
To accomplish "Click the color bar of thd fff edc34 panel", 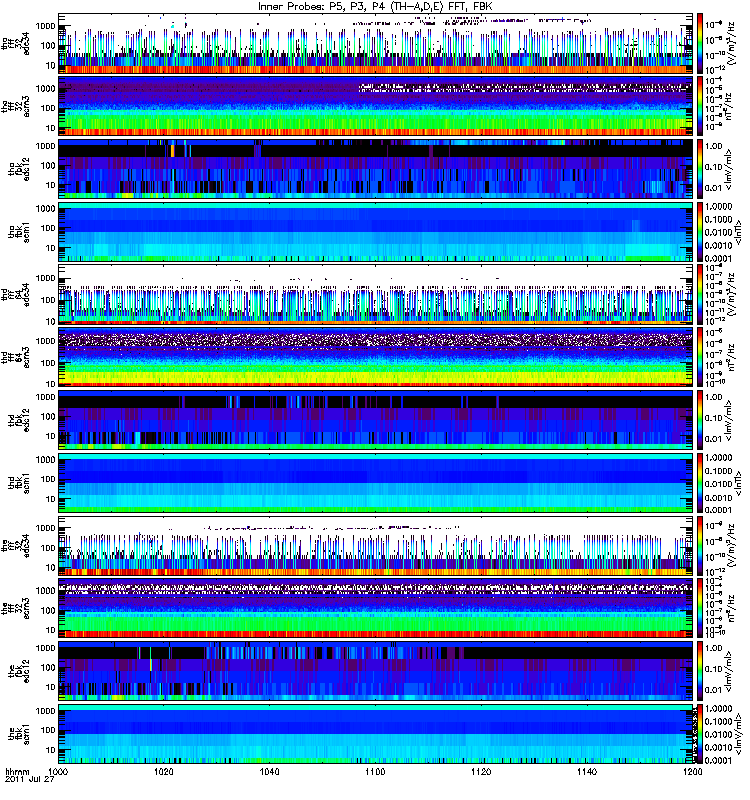I will pyautogui.click(x=700, y=294).
